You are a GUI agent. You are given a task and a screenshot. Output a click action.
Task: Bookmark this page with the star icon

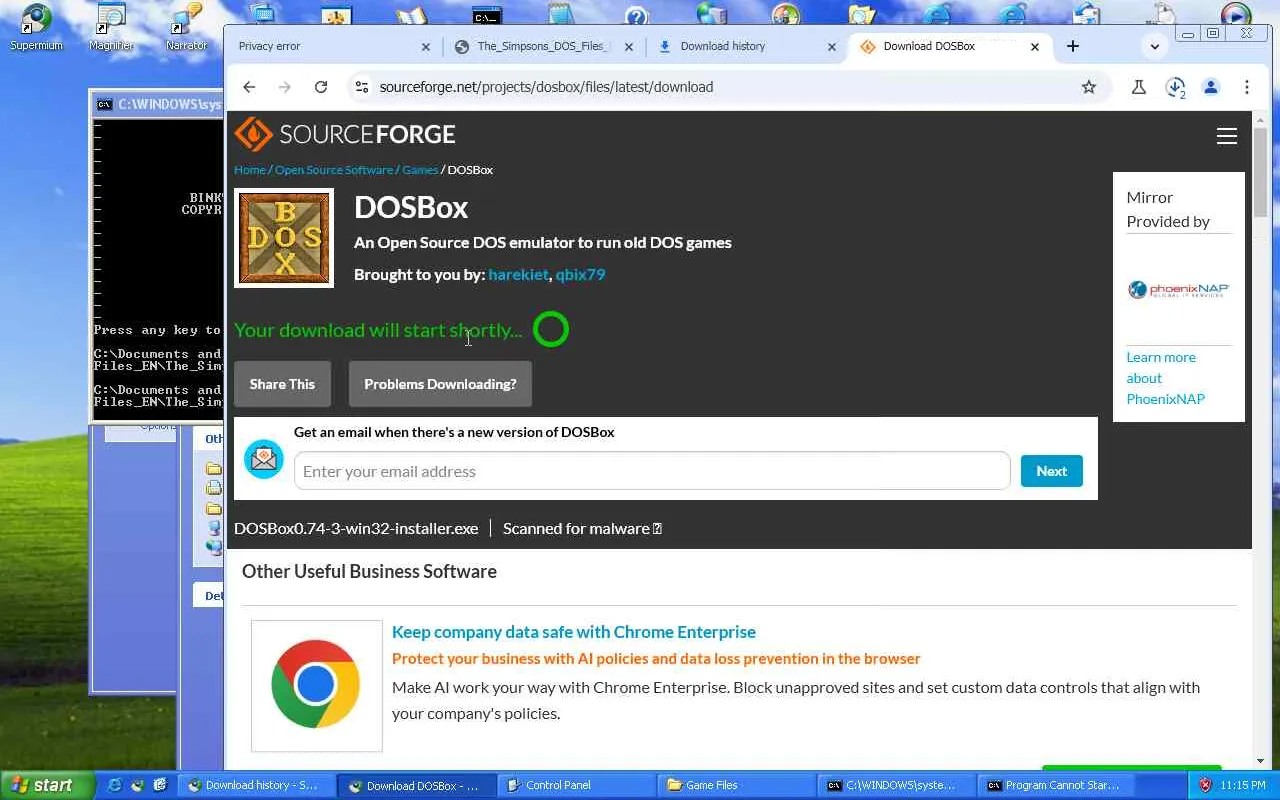(x=1089, y=87)
